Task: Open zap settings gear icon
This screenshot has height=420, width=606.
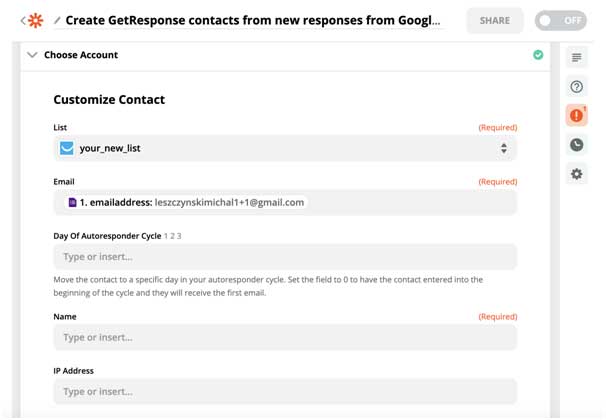Action: point(576,174)
